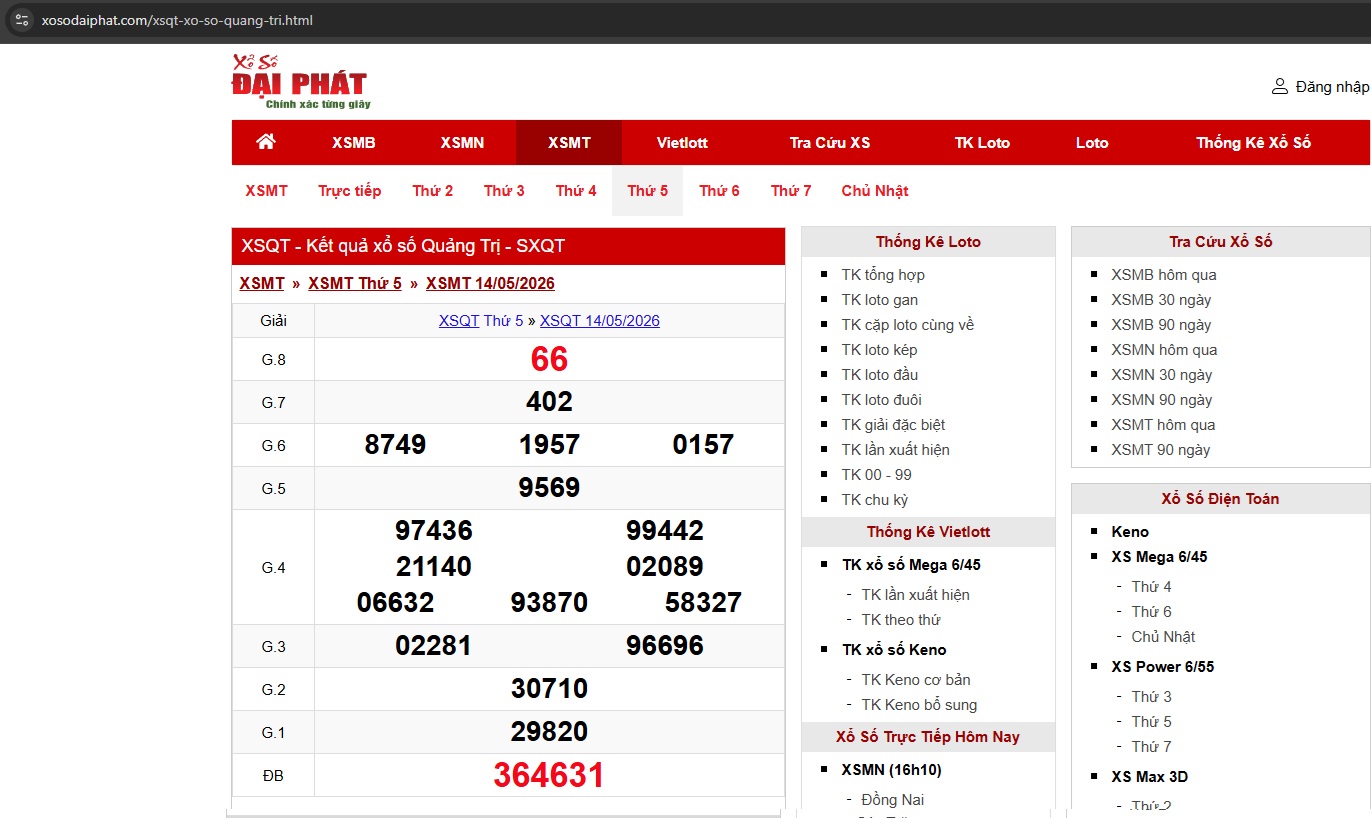Screen dimensions: 1371x818
Task: Open XS Power 6/55 link
Action: click(1163, 667)
